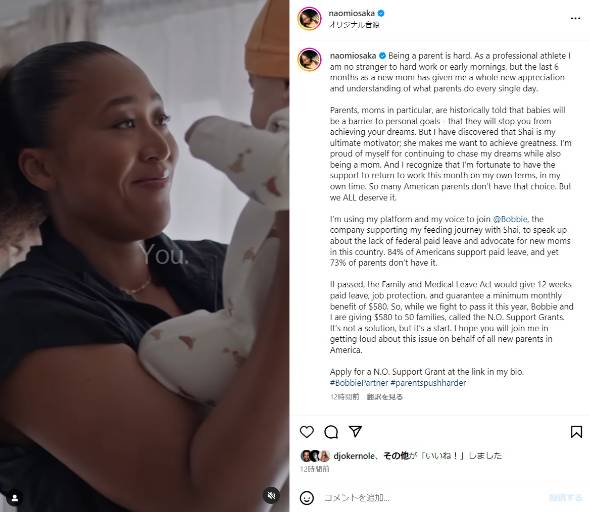Click the verified badge in the header
Screen dimensions: 590x512
[x=381, y=13]
